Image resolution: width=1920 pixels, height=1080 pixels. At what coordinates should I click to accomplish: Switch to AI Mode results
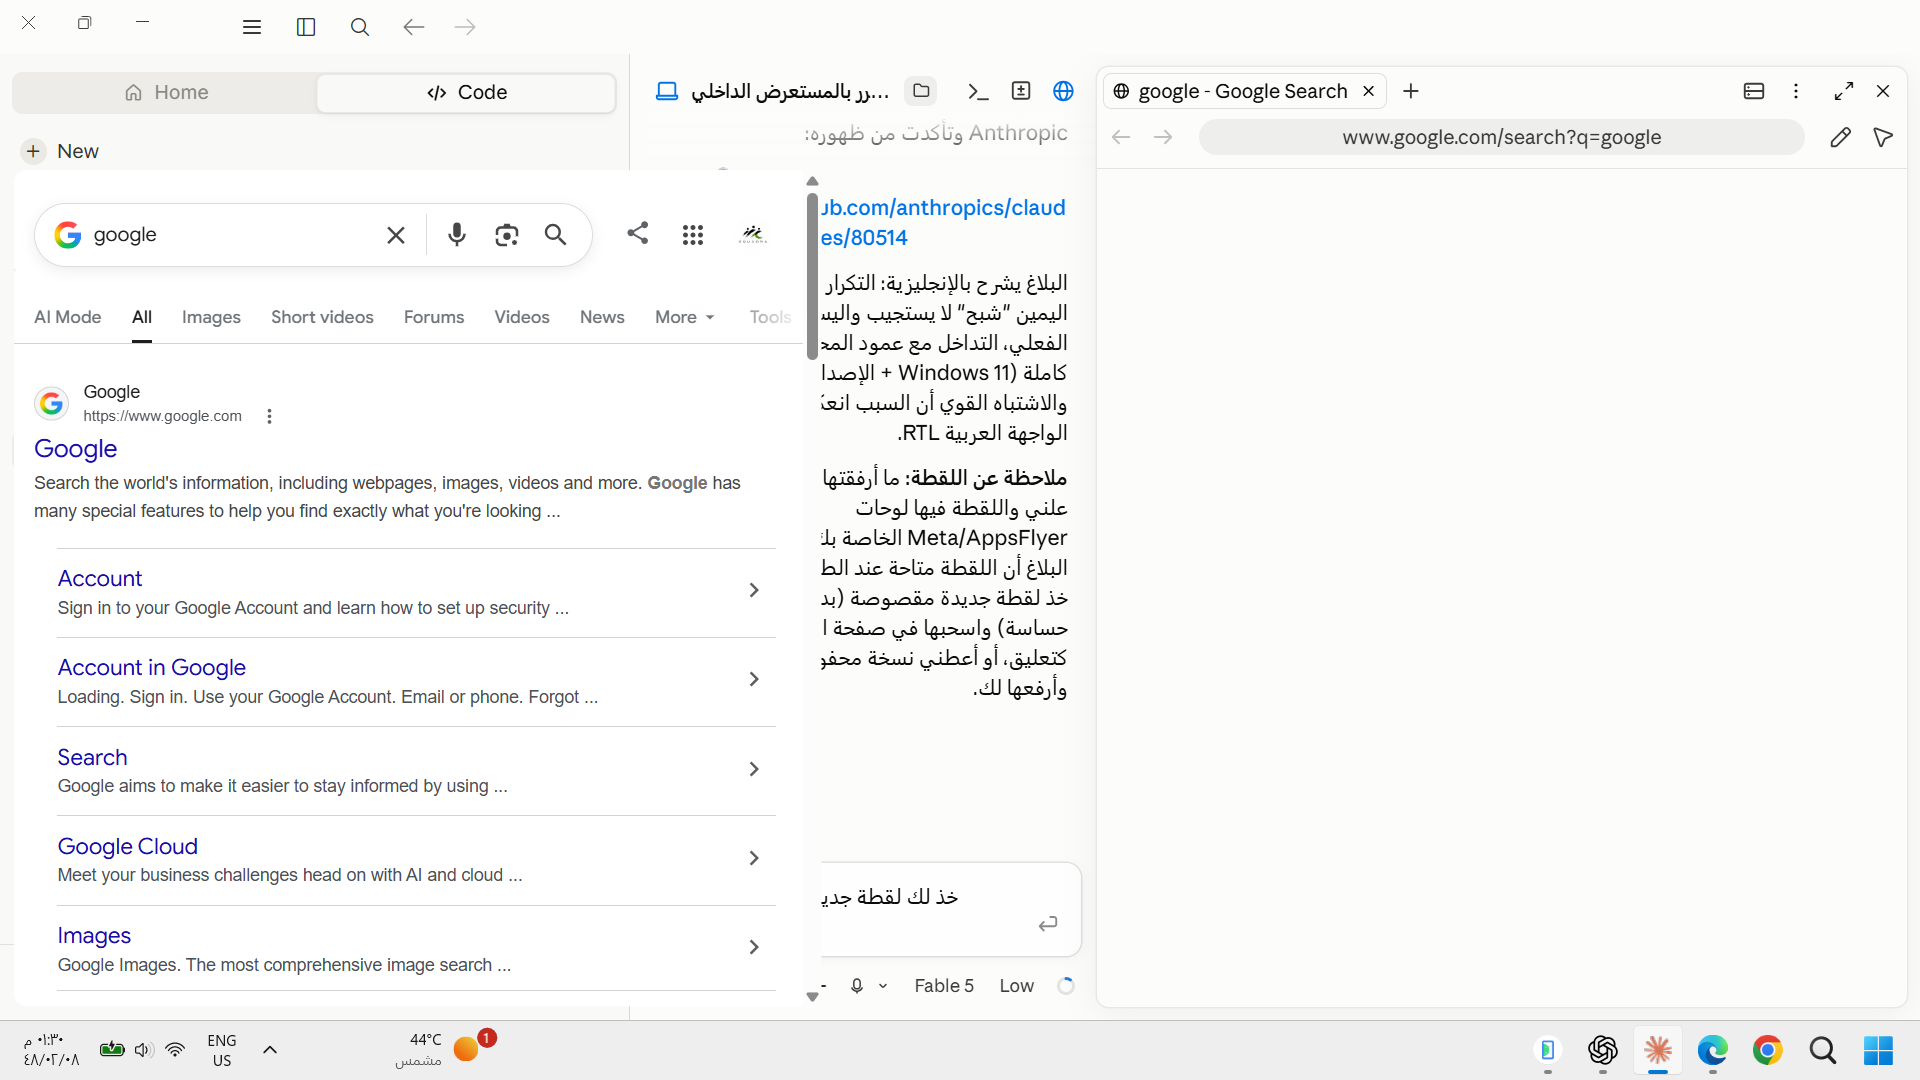point(68,317)
